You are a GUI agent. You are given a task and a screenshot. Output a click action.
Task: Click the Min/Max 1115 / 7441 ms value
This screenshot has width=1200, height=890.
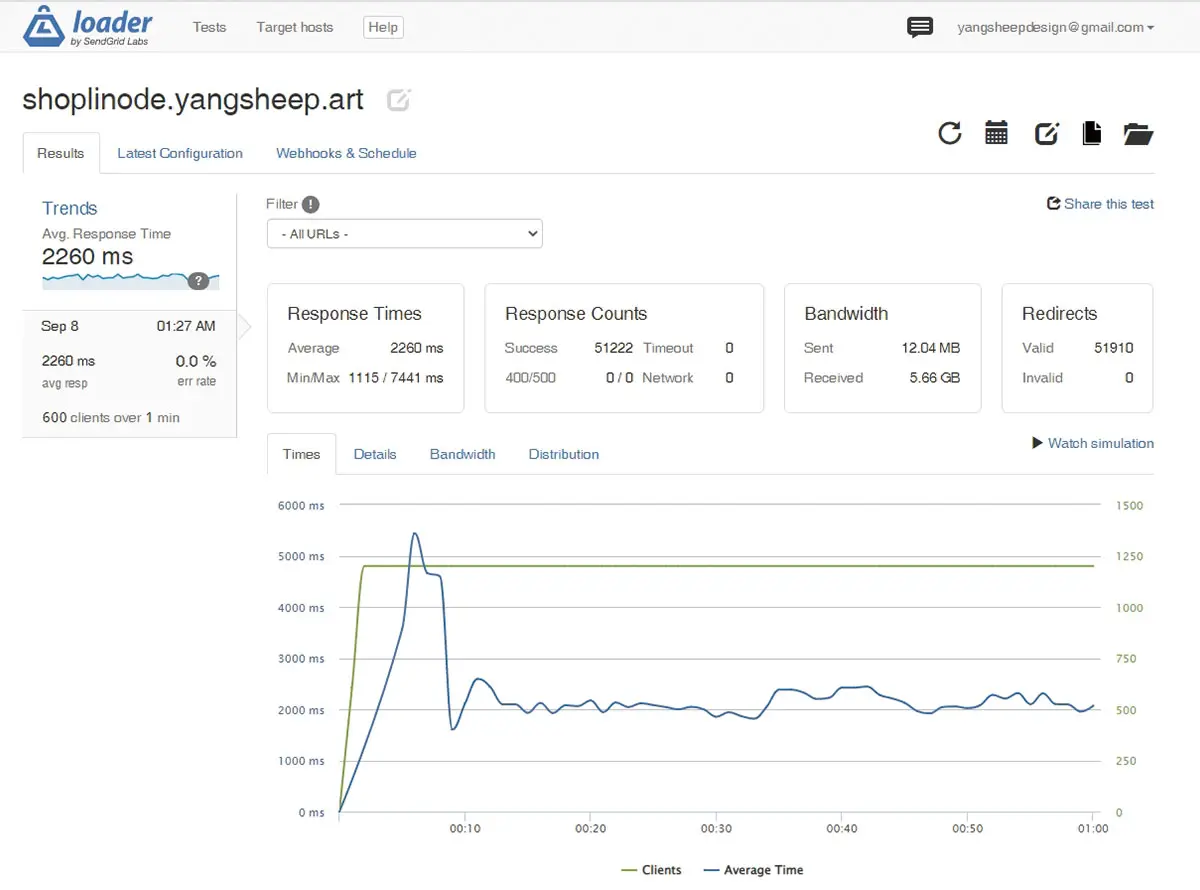click(x=396, y=378)
